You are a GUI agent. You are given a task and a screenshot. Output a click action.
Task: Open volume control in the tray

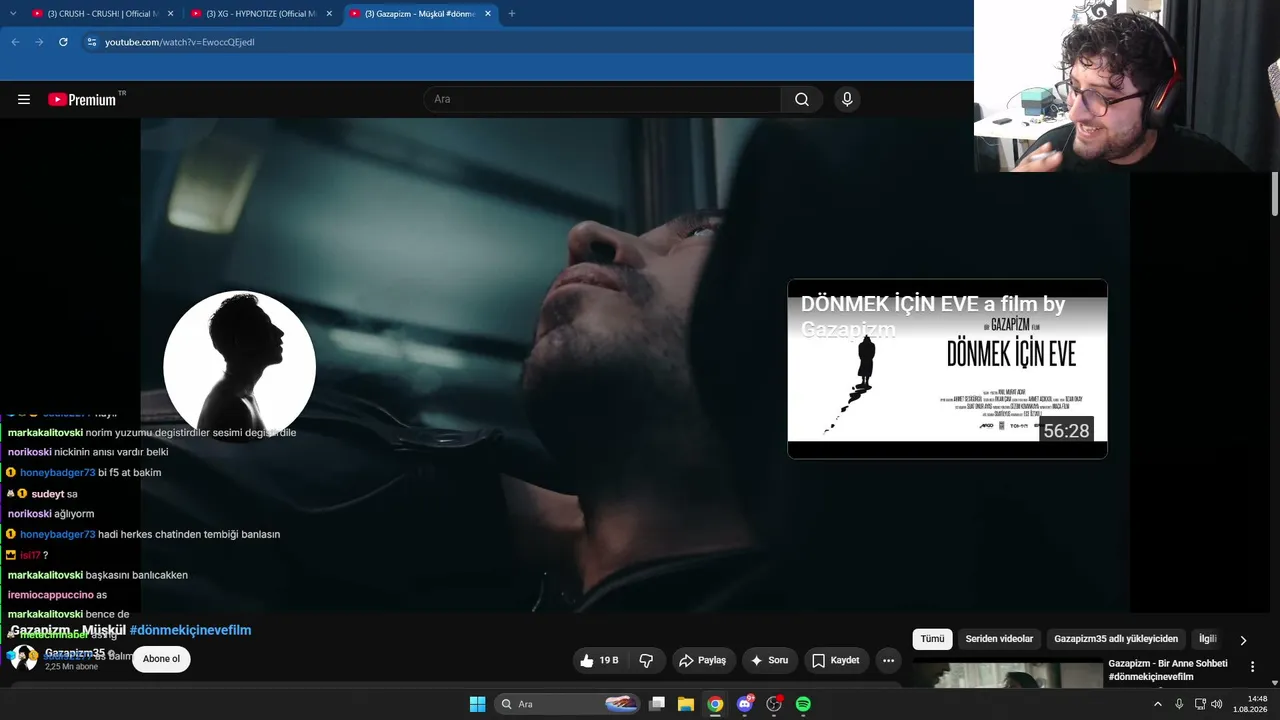(x=1217, y=704)
